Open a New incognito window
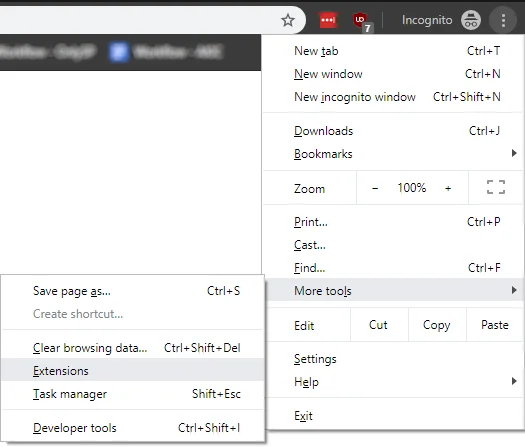 click(x=393, y=97)
